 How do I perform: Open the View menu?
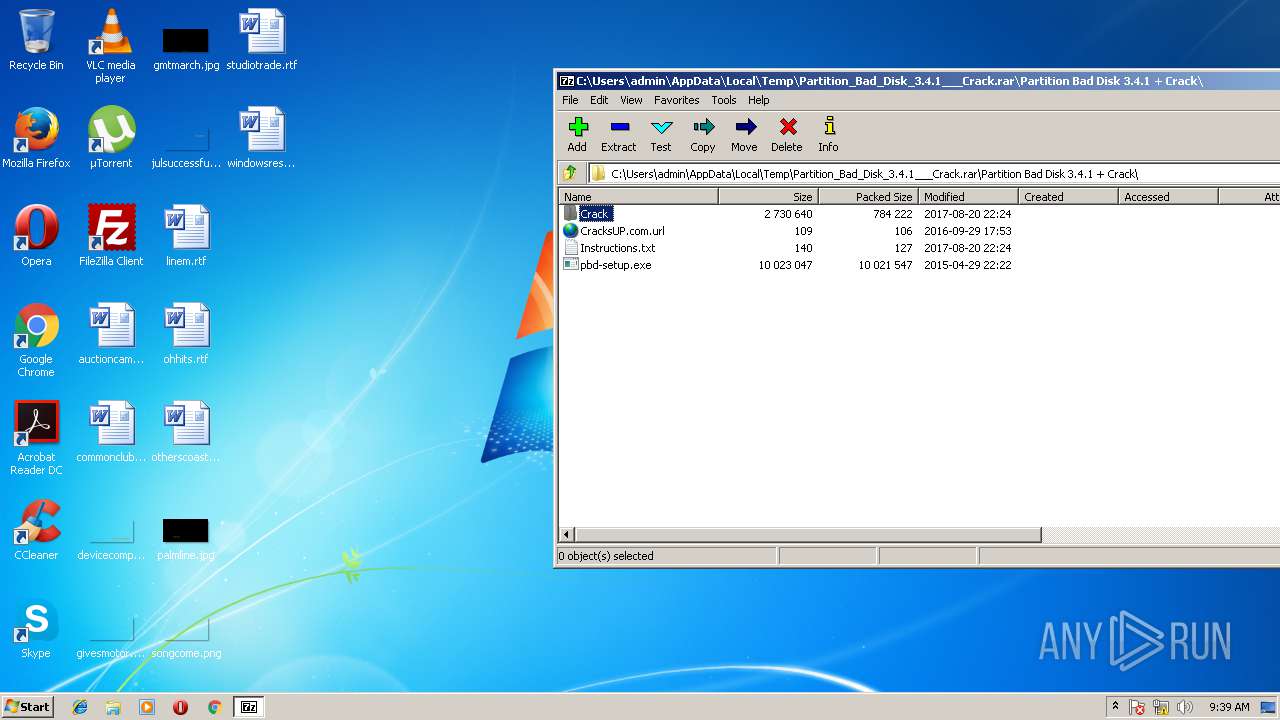[631, 100]
